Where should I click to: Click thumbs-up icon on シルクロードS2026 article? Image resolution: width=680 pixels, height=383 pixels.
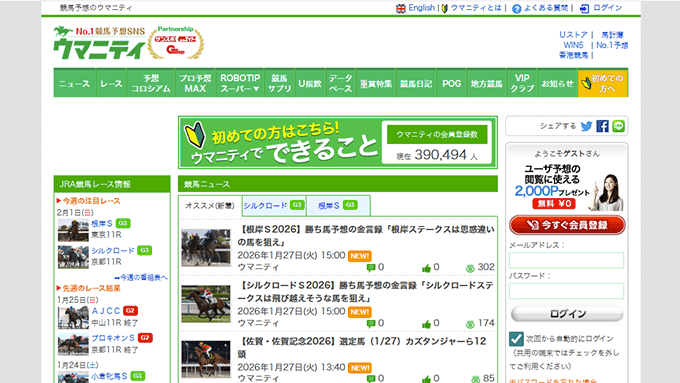point(426,324)
